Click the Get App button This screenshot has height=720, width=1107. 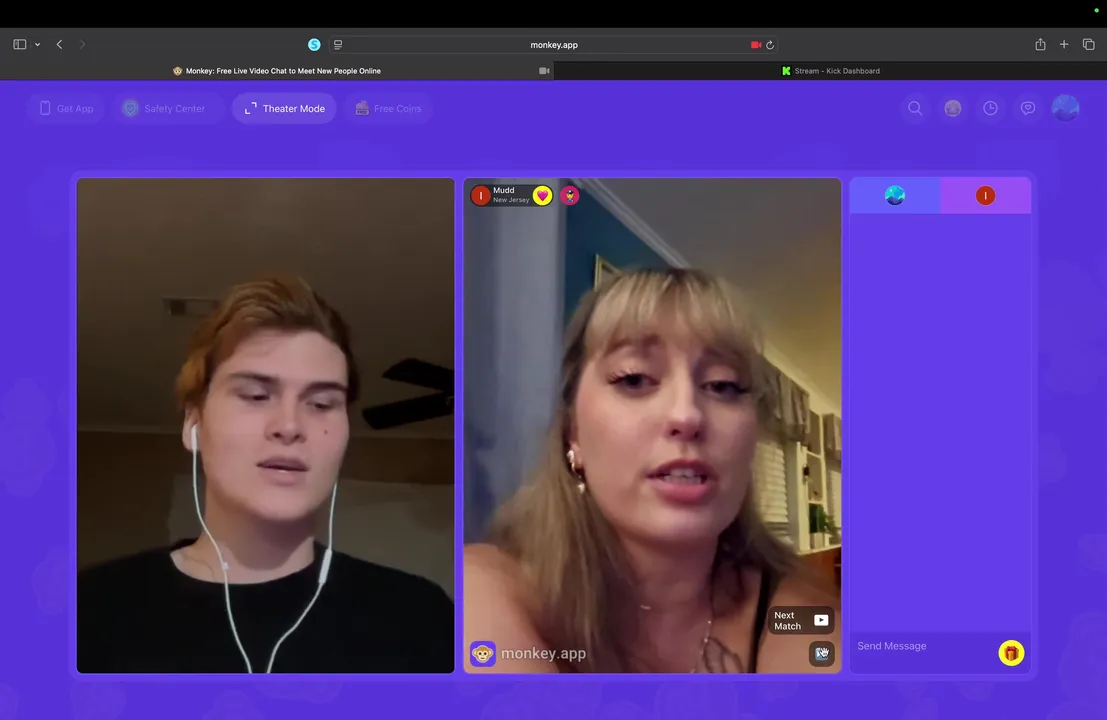click(66, 109)
